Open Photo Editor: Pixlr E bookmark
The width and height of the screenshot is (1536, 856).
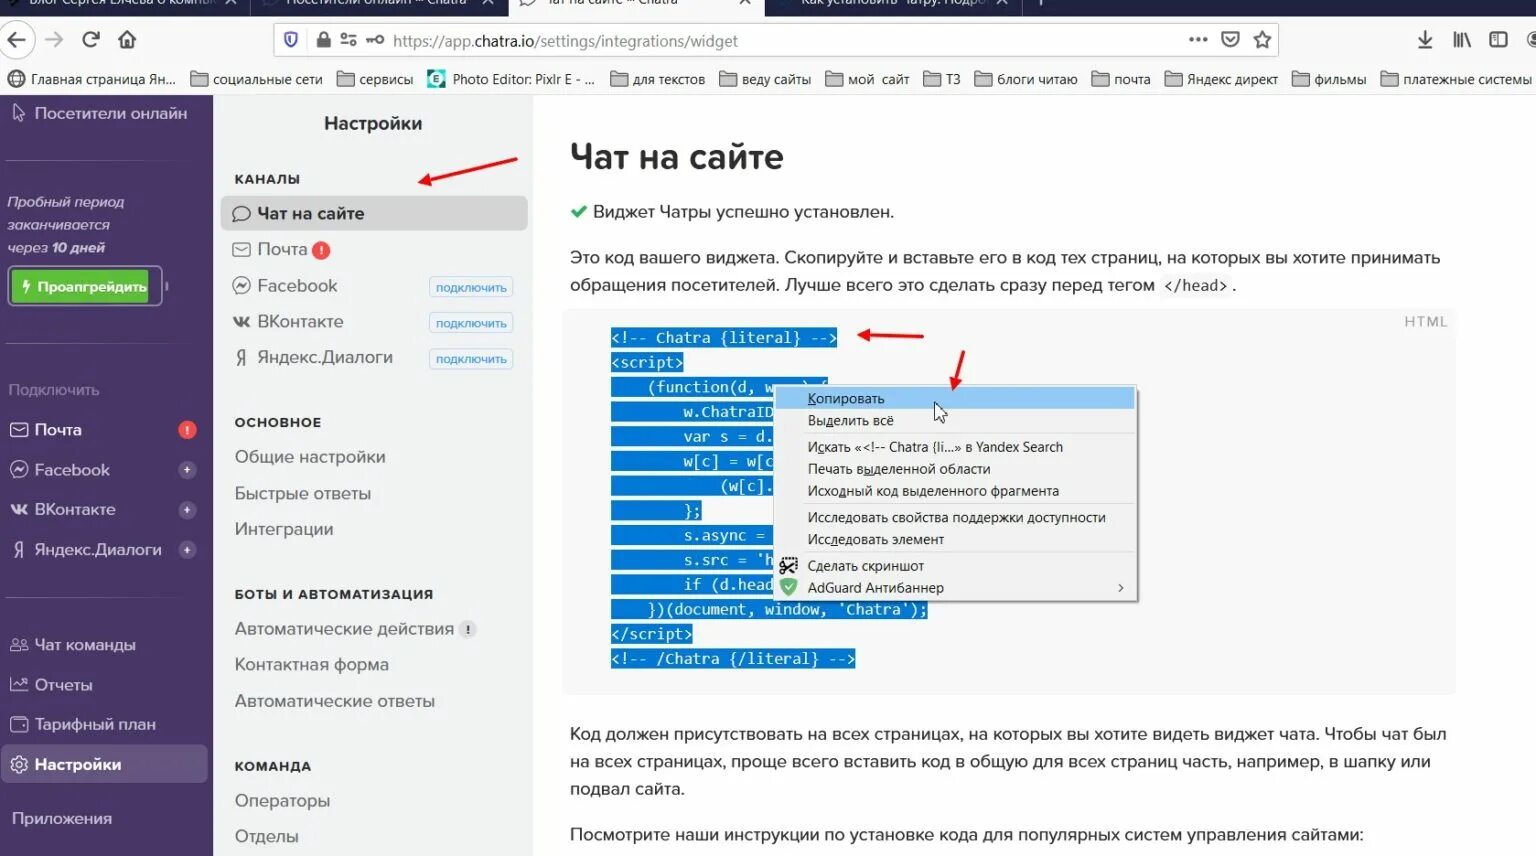pos(511,79)
